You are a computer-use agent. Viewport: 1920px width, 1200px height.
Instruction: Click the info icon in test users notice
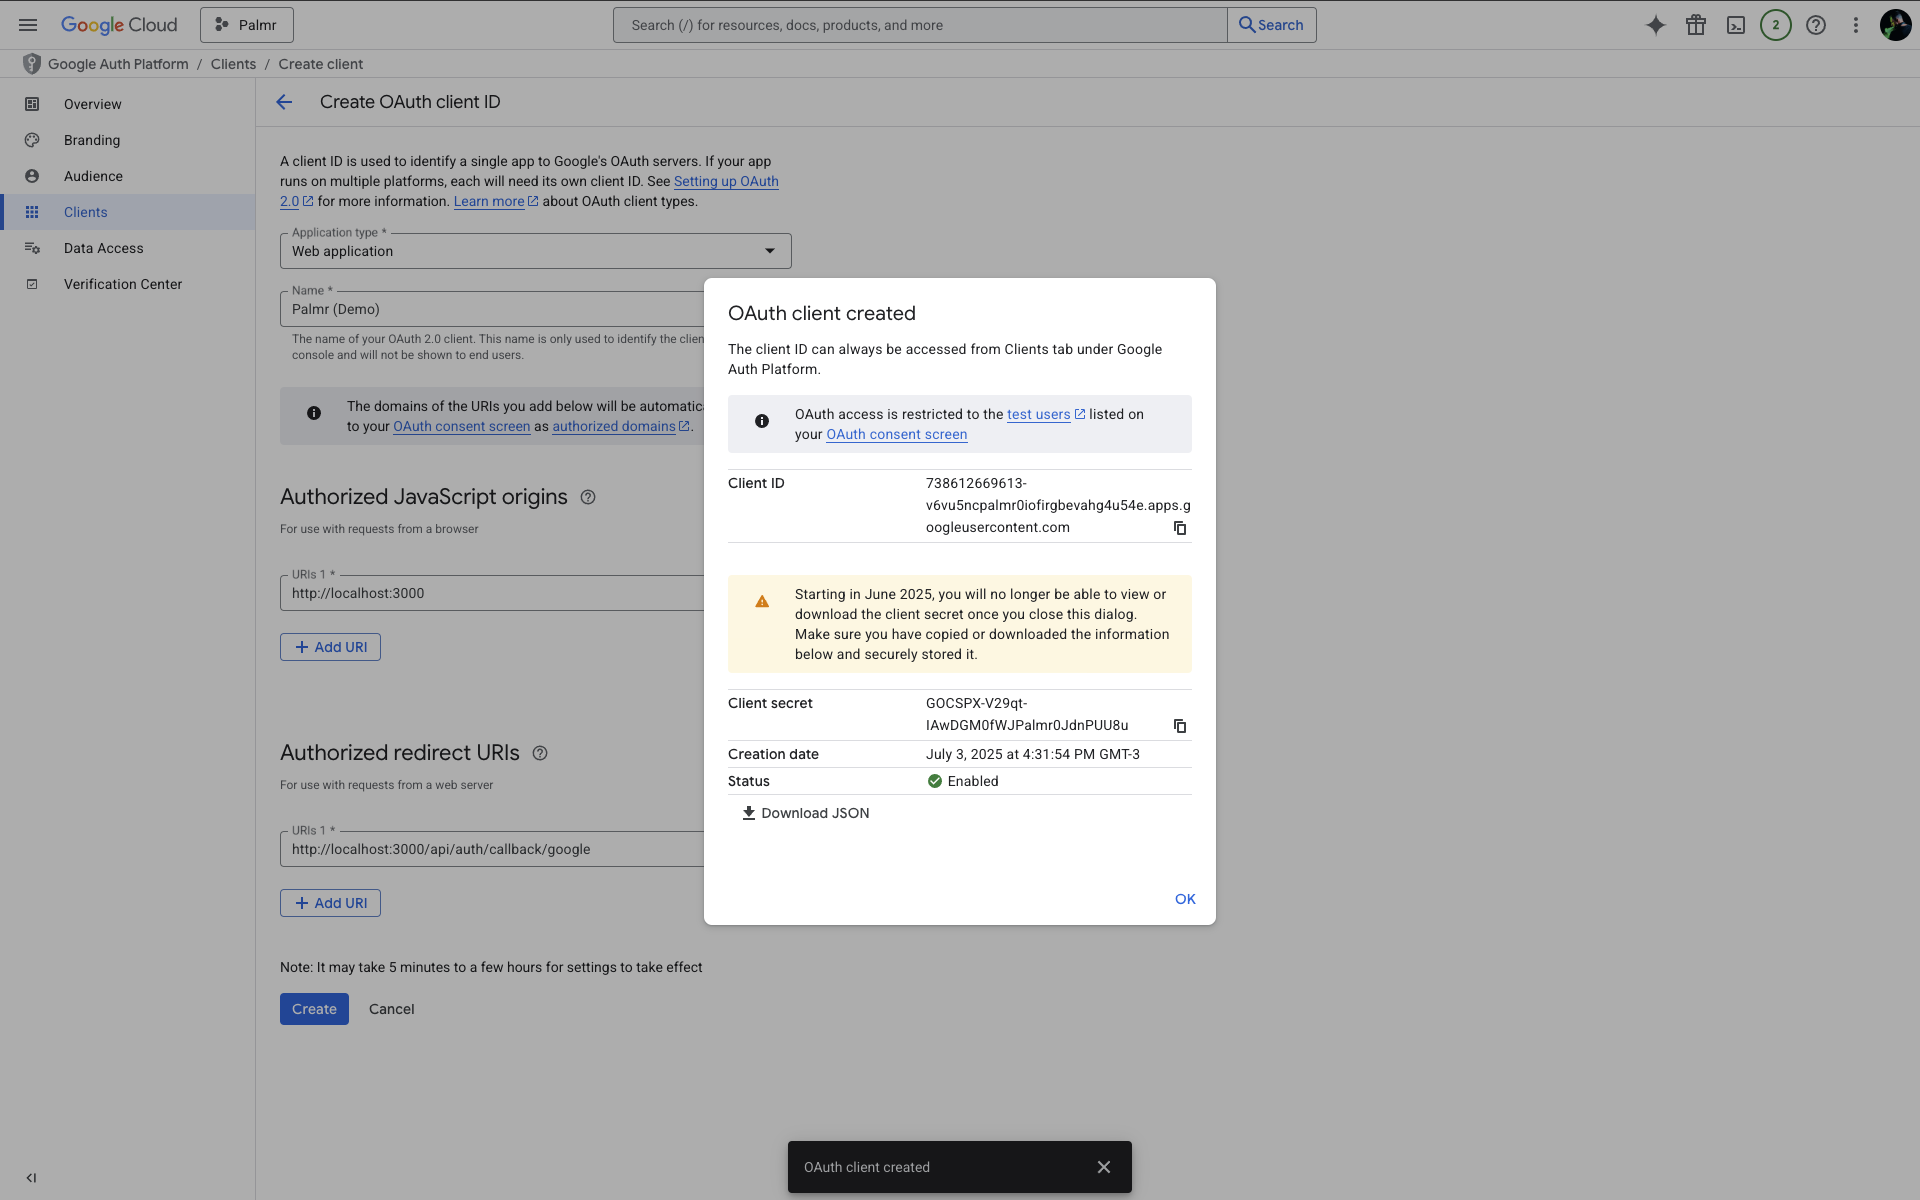(762, 421)
